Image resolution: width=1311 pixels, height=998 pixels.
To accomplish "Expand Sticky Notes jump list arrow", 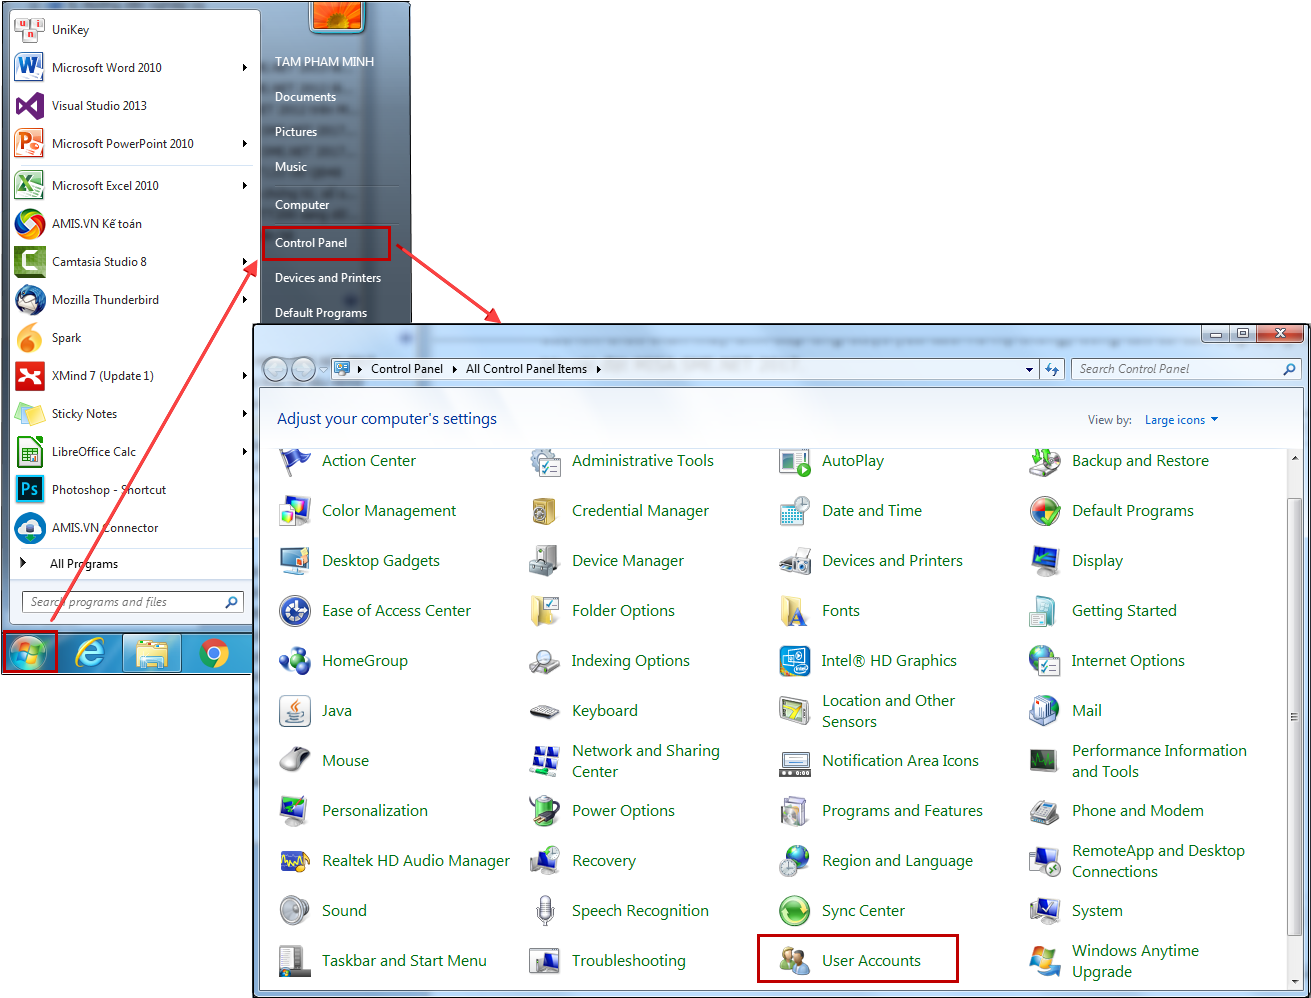I will (x=244, y=414).
